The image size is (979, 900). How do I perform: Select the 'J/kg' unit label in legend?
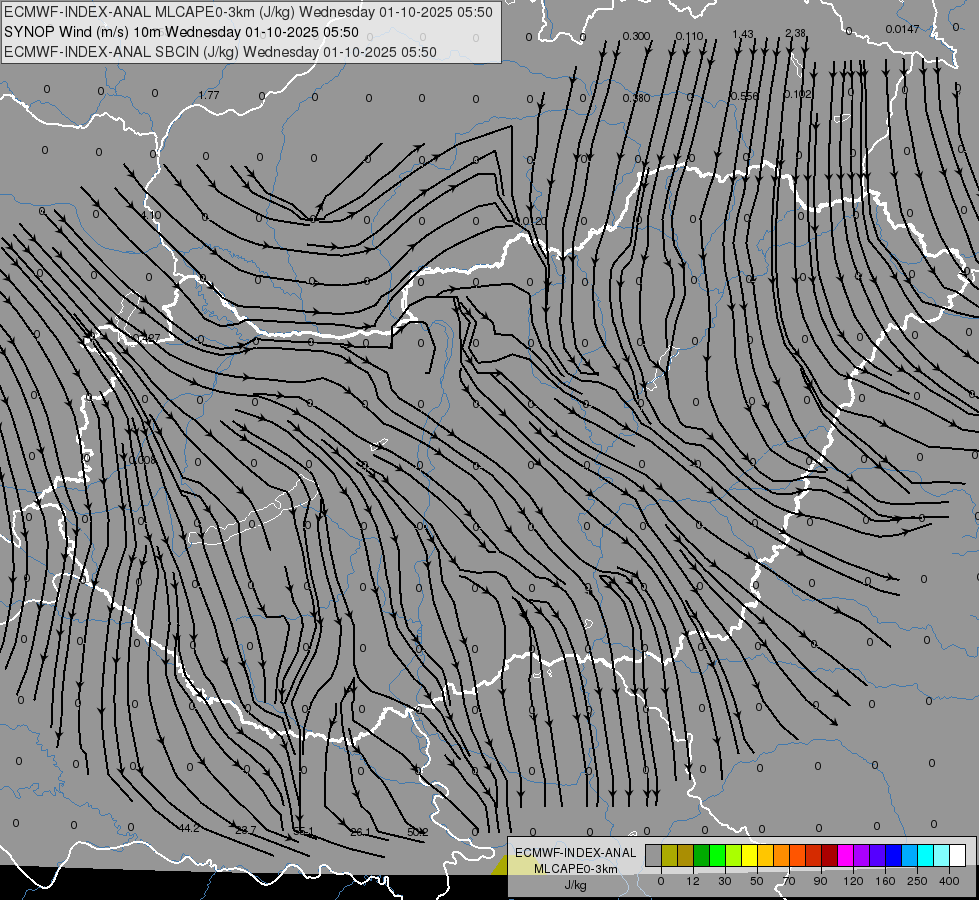tap(576, 885)
